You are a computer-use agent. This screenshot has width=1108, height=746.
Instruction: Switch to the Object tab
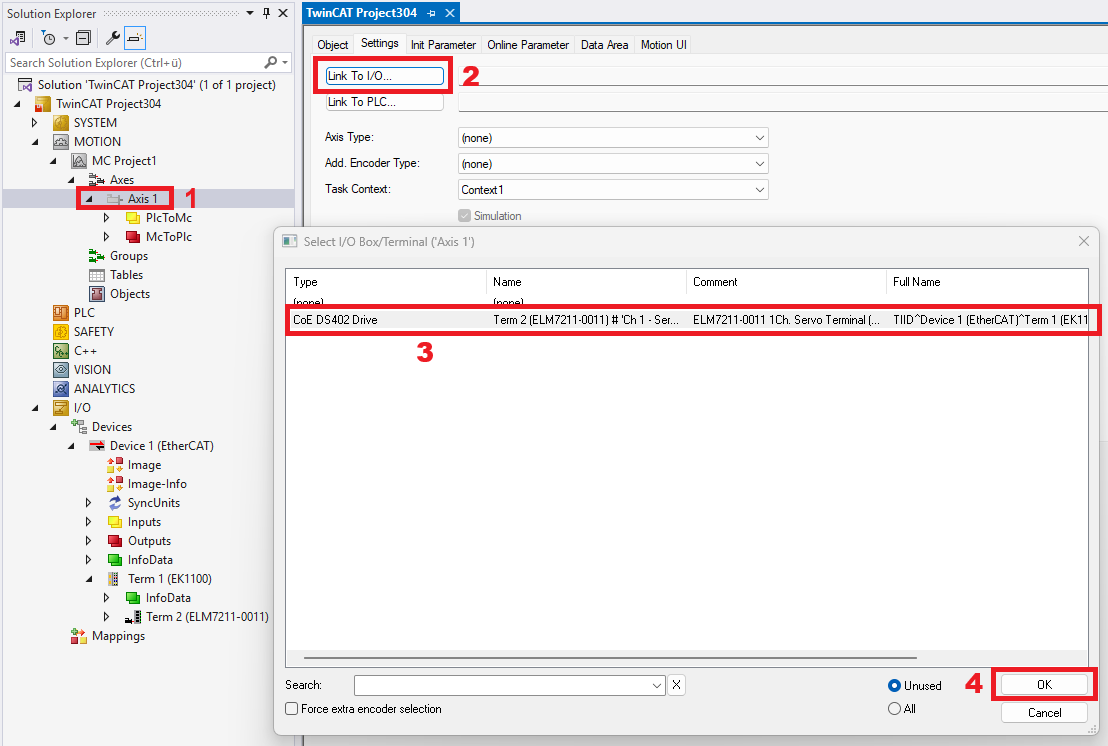pos(333,45)
